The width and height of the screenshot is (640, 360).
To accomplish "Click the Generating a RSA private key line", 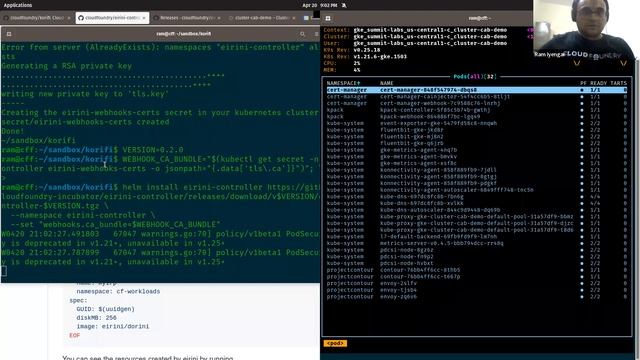I will 67,66.
